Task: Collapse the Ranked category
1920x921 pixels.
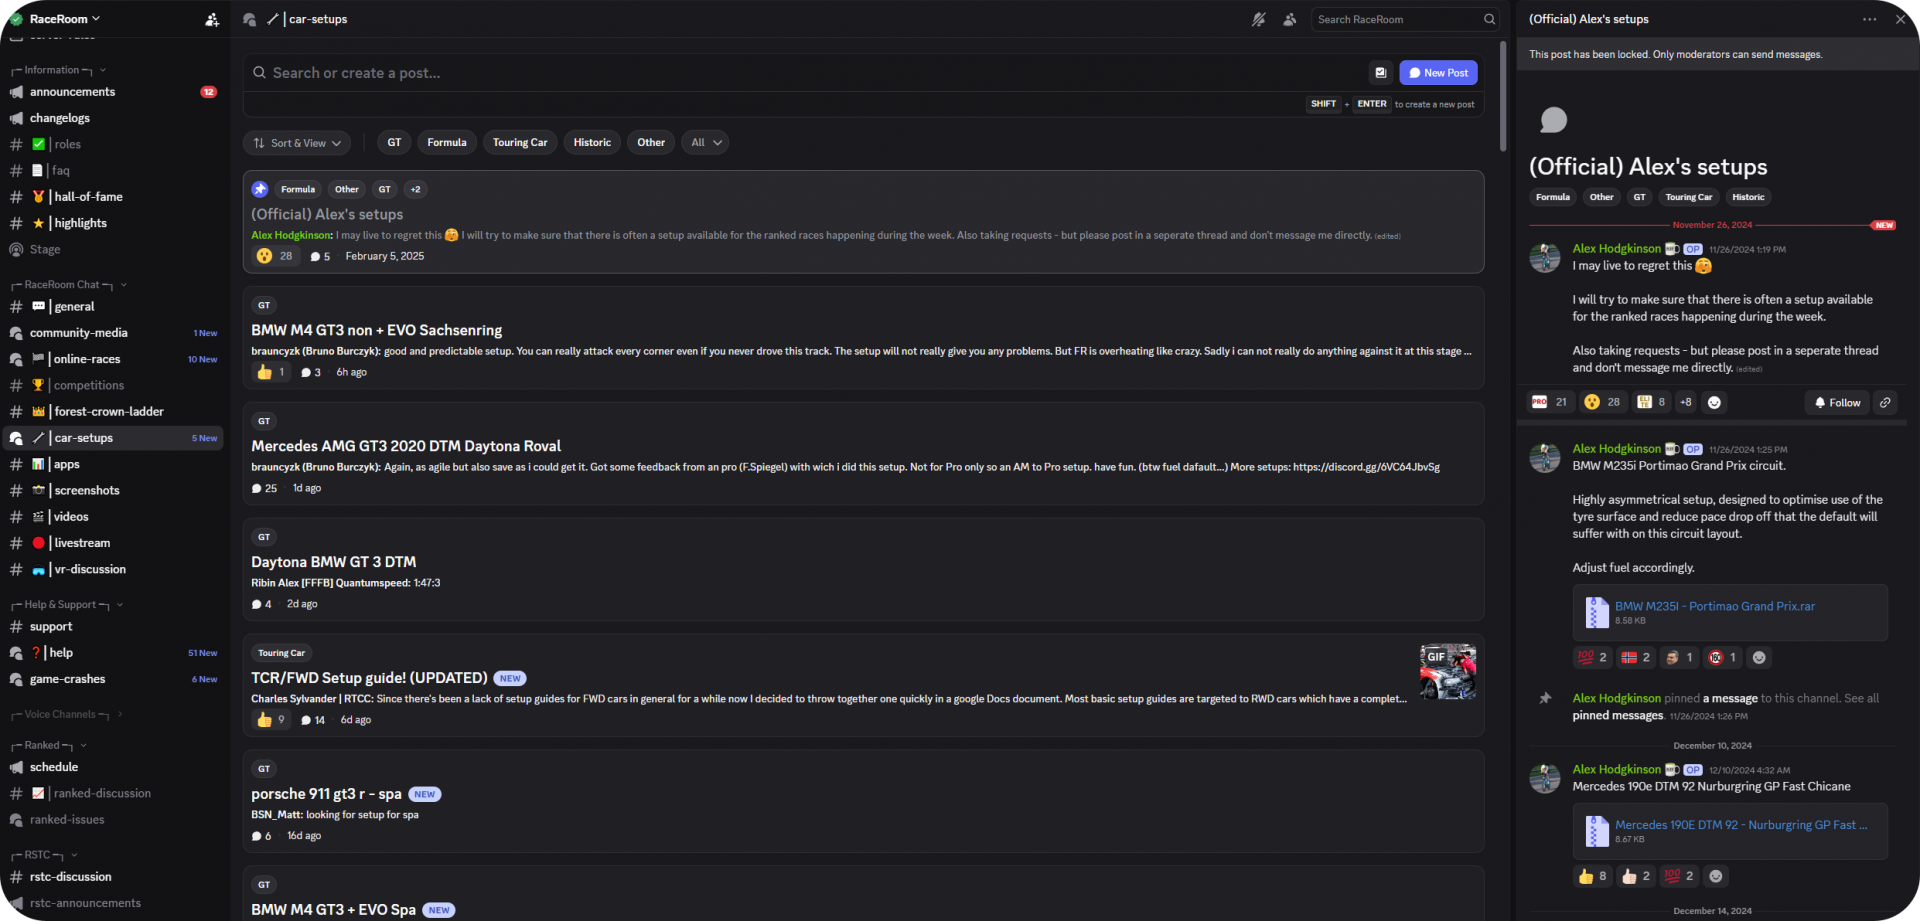Action: 49,746
